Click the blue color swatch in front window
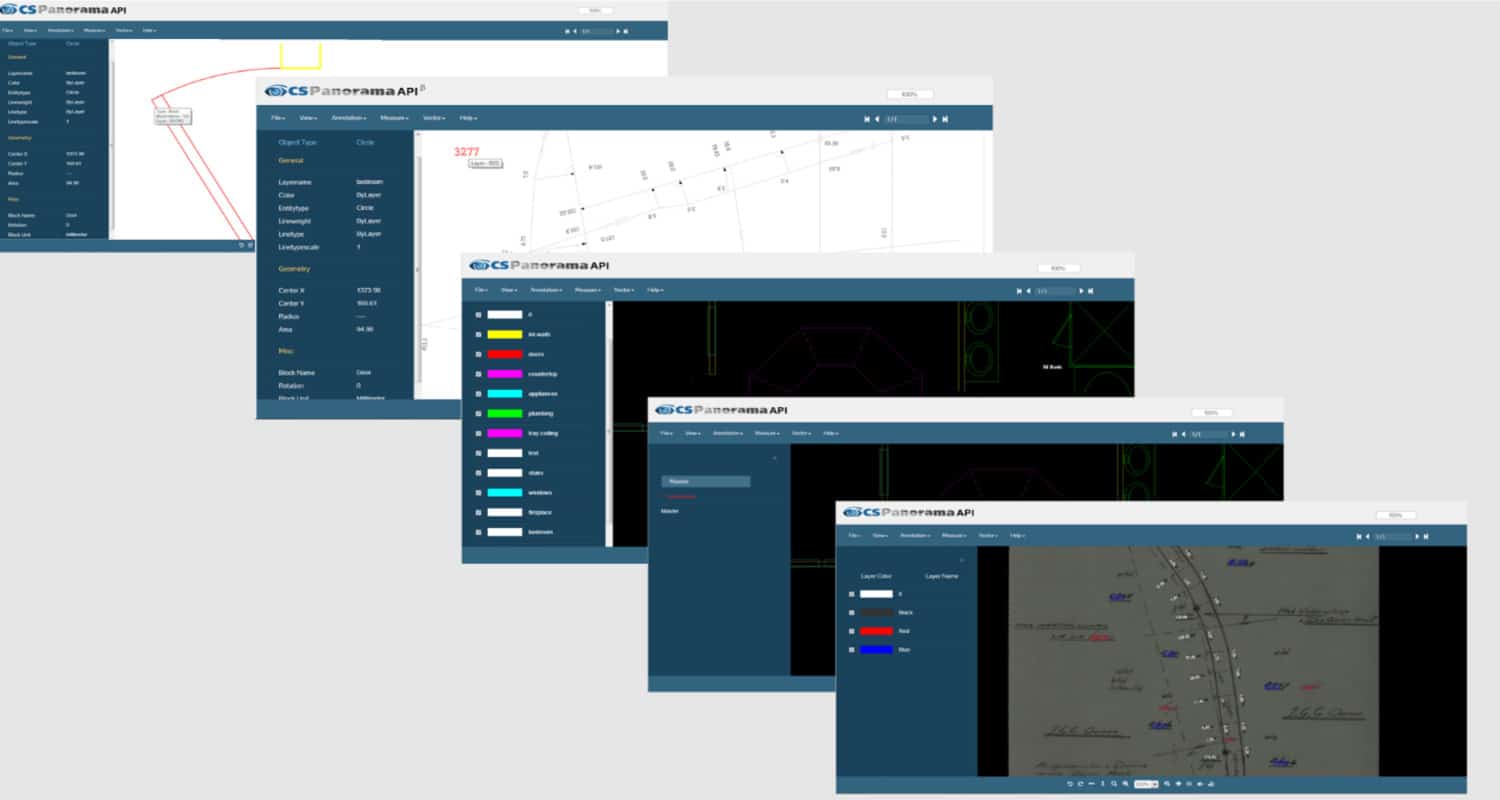Image resolution: width=1500 pixels, height=800 pixels. (877, 650)
